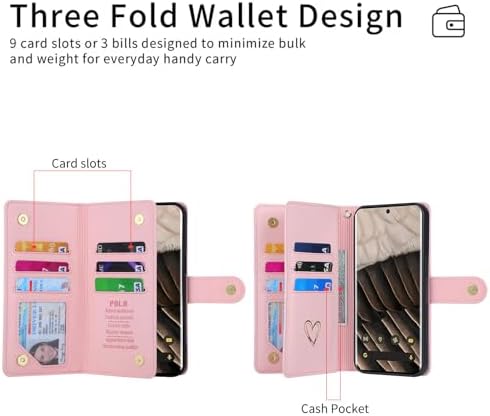Click the light blue card in right wallet
Screen dimensions: 490x416
pos(313,285)
